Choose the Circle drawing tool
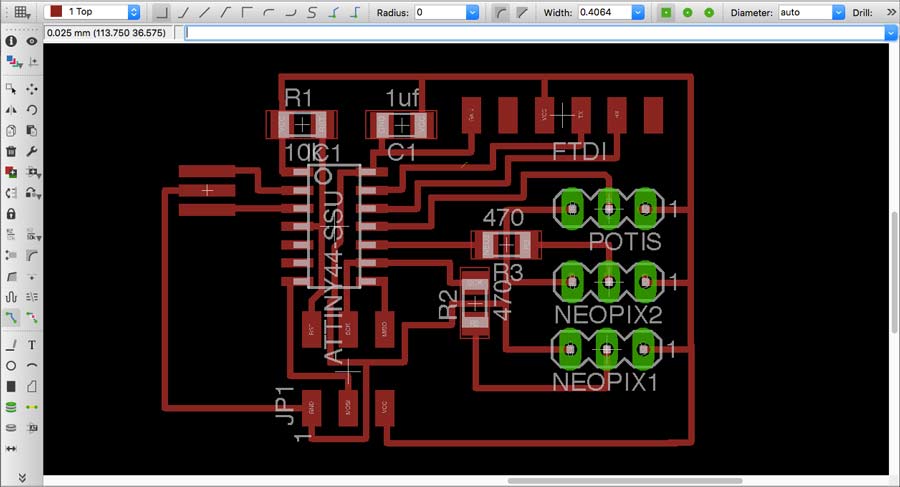The width and height of the screenshot is (900, 487). pyautogui.click(x=11, y=366)
